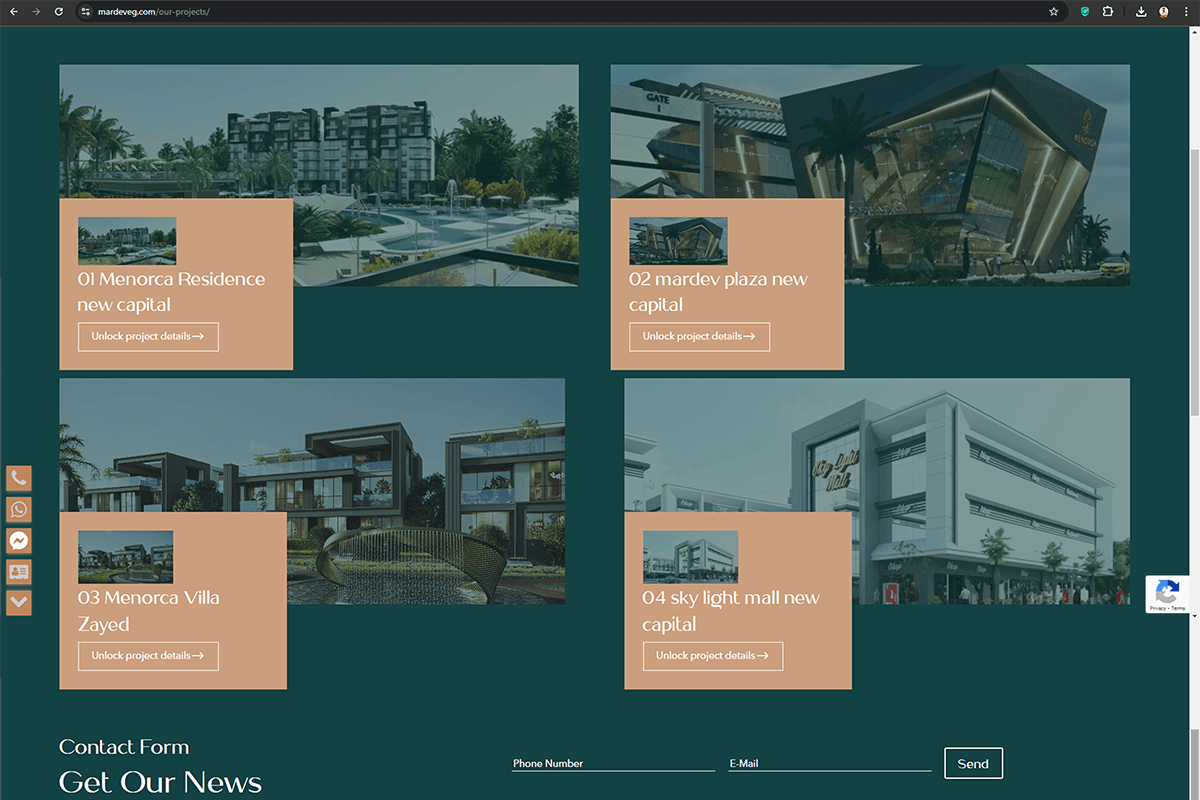1200x800 pixels.
Task: Unlock project details for sky light mall
Action: 712,656
